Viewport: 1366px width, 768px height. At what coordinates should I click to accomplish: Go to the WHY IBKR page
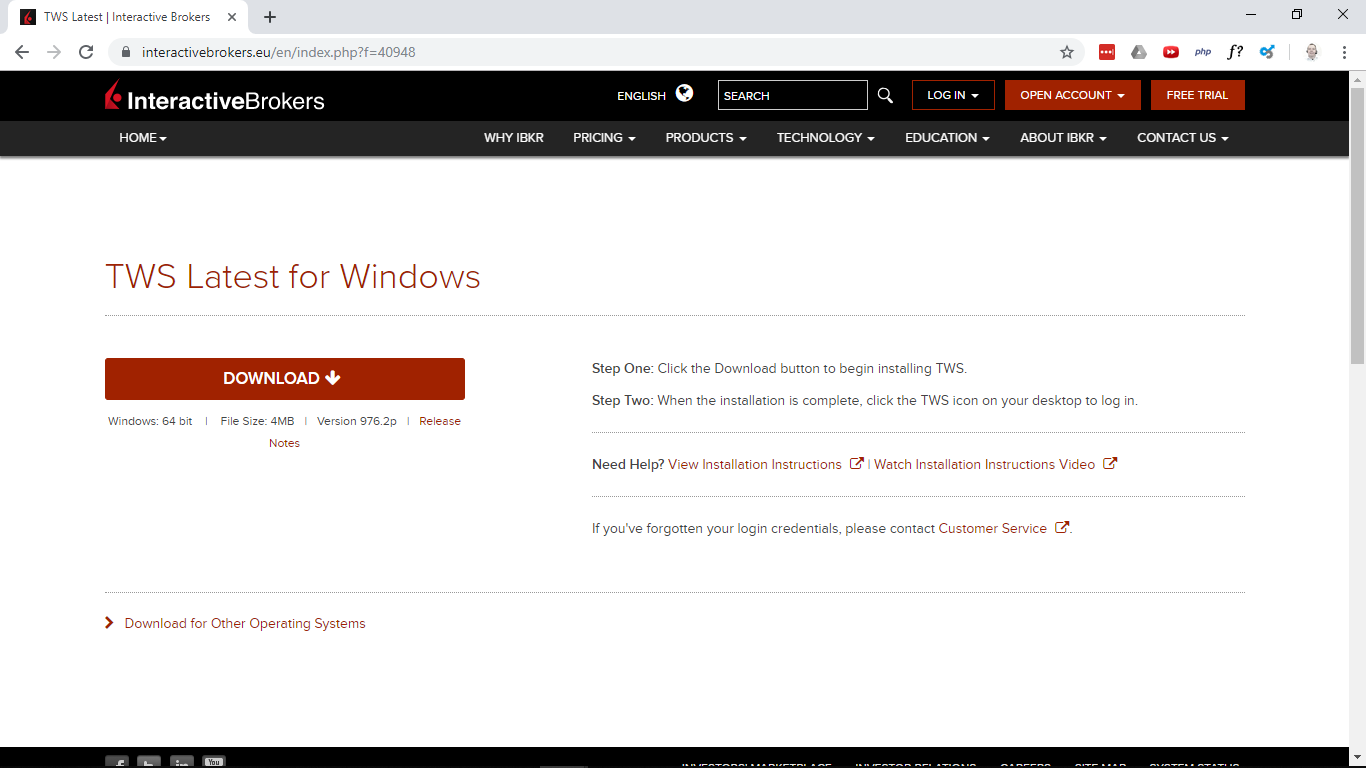pos(514,138)
